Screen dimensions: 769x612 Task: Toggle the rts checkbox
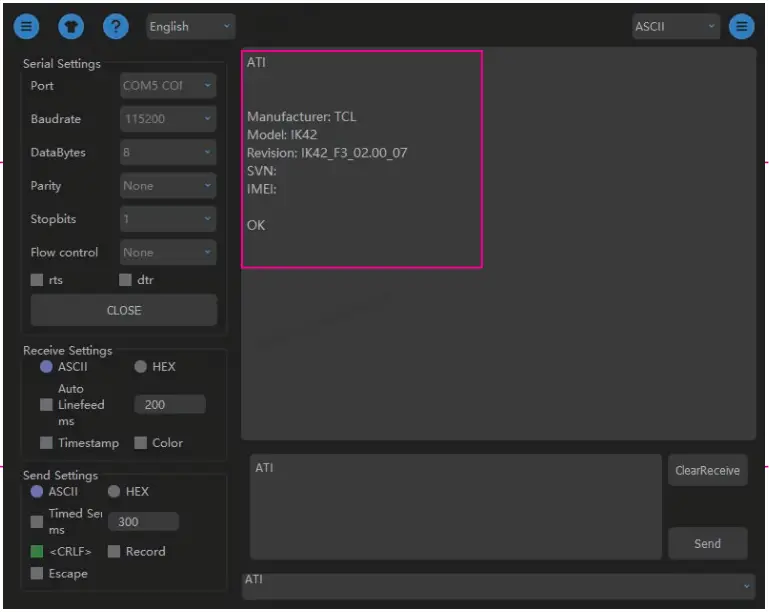coord(37,280)
